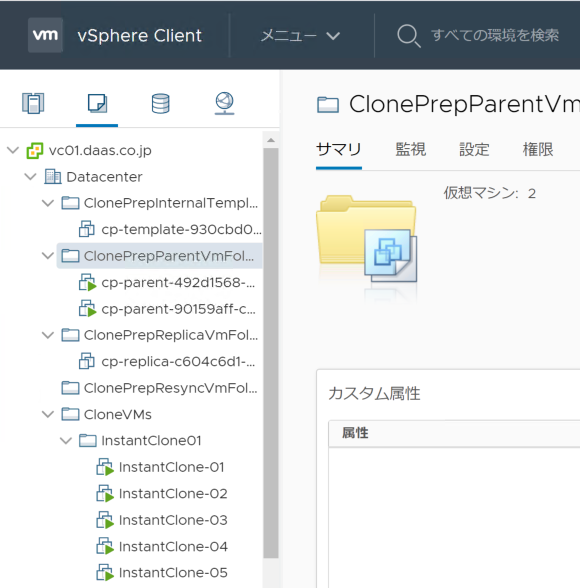Select the ClonePrepResyncVmFol tree row
The width and height of the screenshot is (580, 588).
point(171,388)
